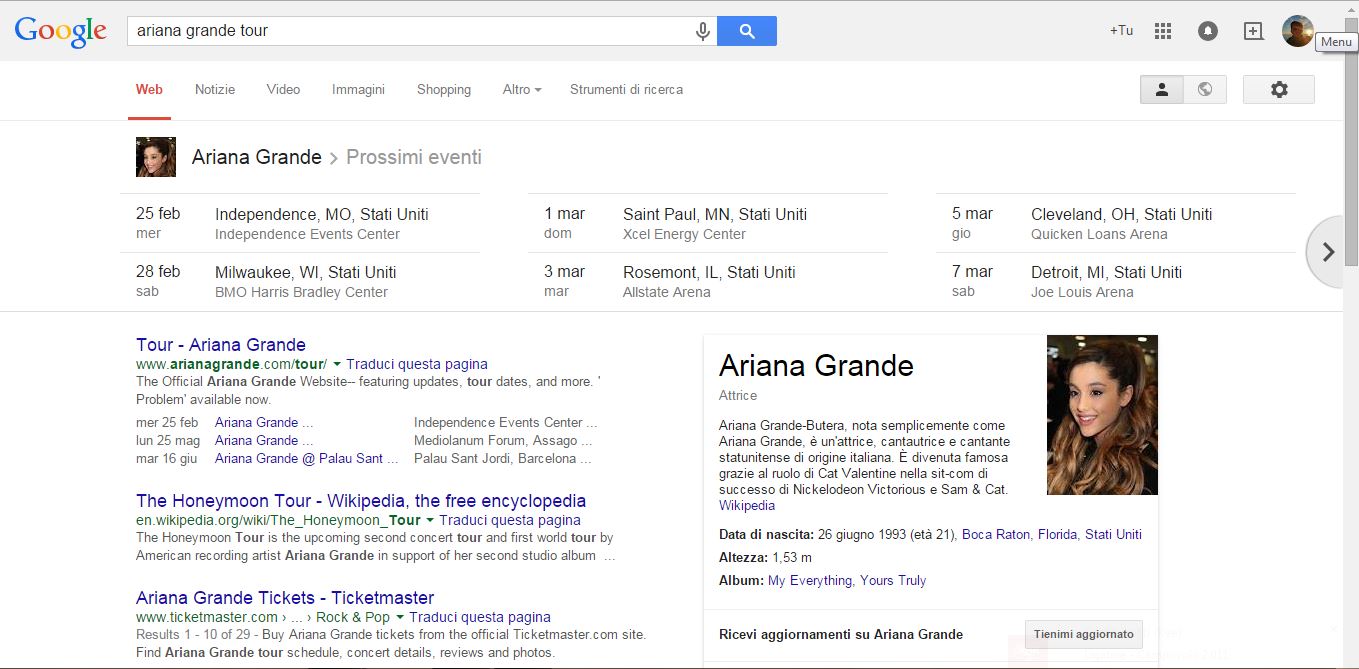Switch to Video tab
This screenshot has height=669, width=1359.
(283, 89)
